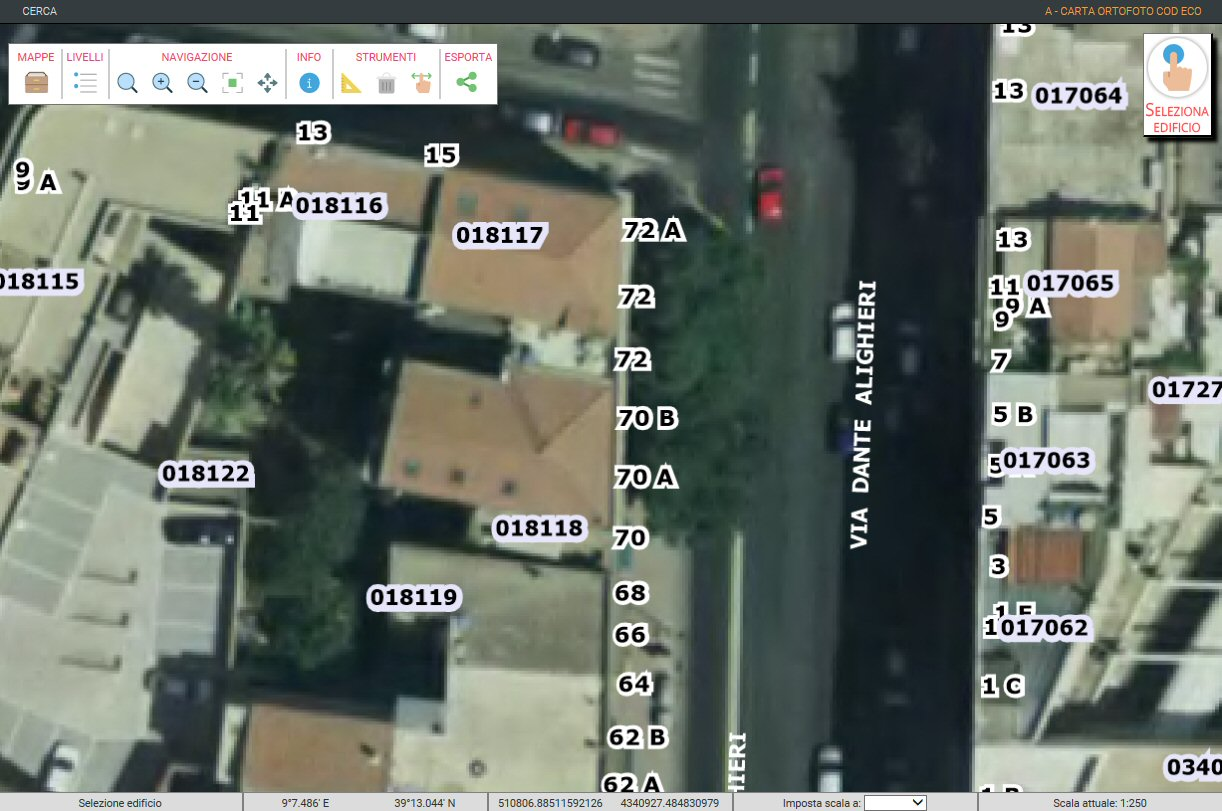Click the zoom to full extent icon

point(232,83)
